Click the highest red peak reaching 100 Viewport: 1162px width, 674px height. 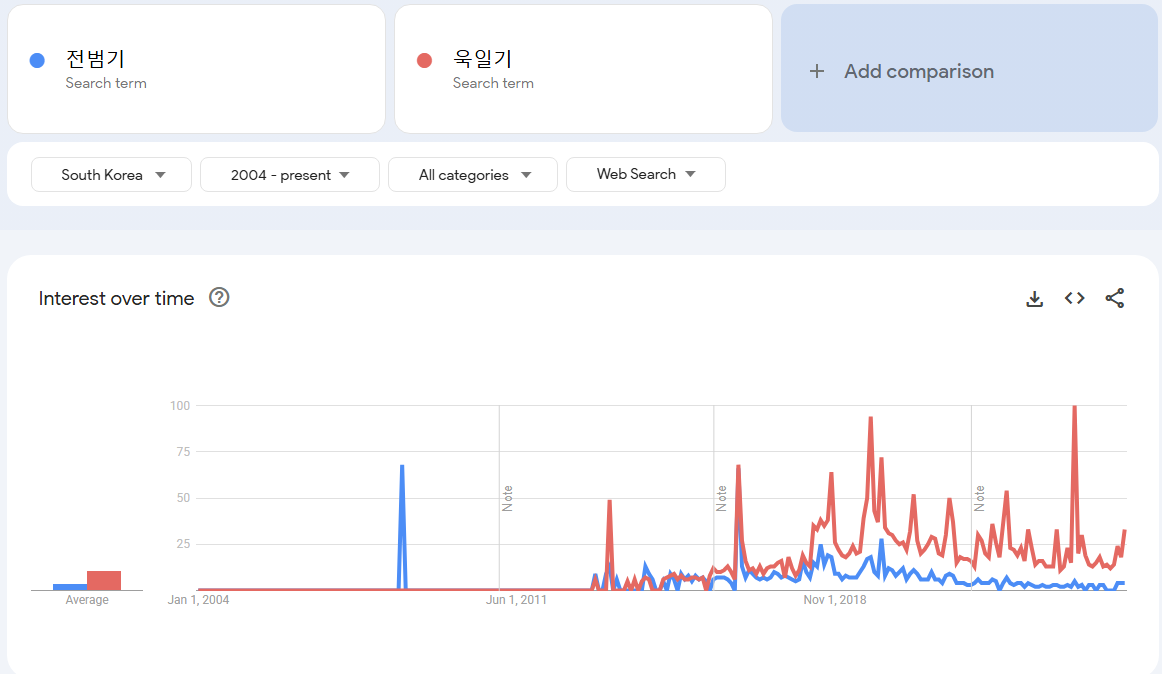point(1074,408)
